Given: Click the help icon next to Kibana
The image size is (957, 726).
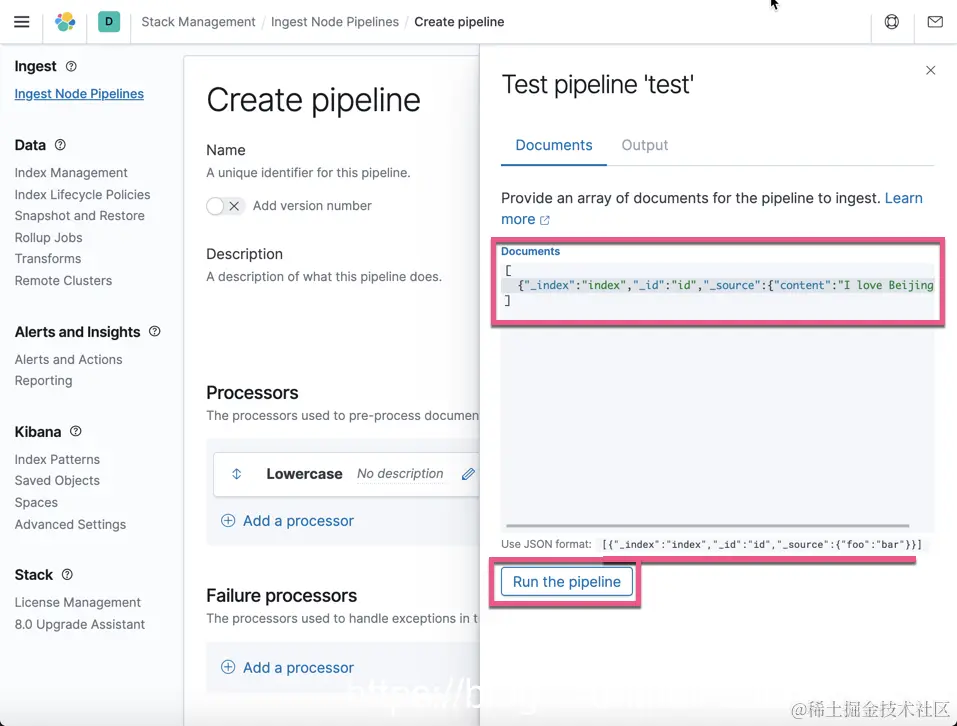Looking at the screenshot, I should pos(76,431).
